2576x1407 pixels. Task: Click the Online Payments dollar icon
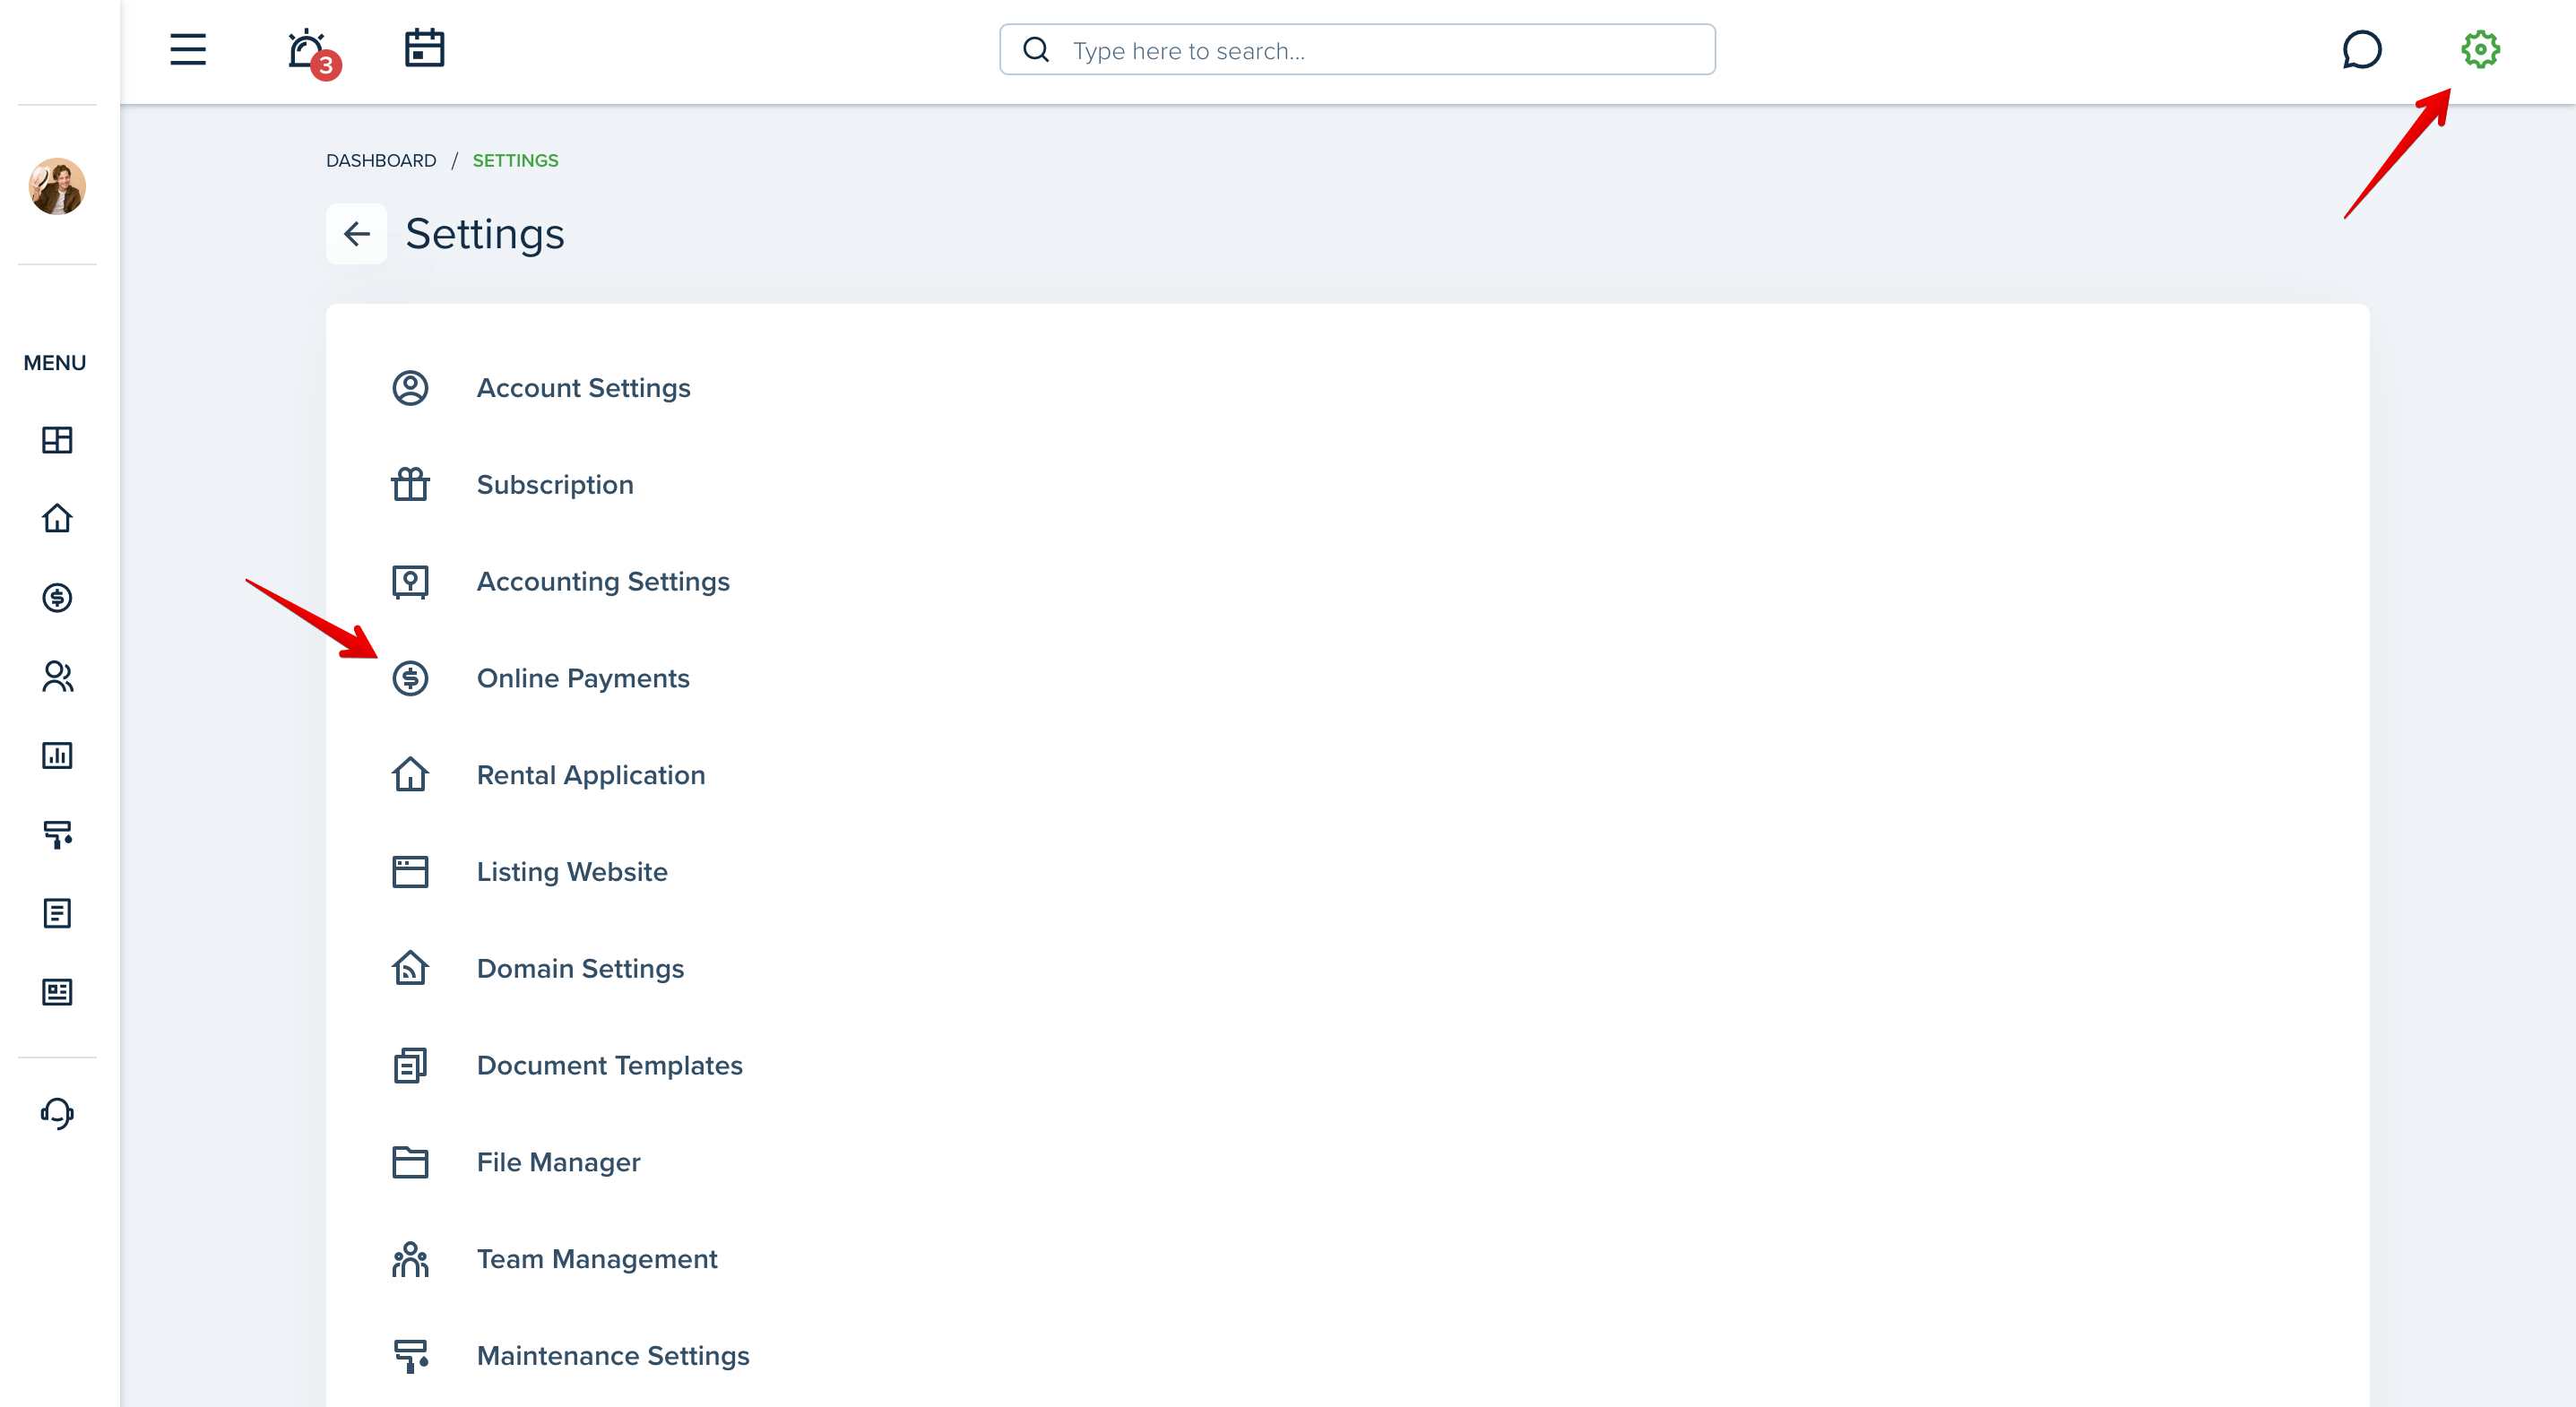(x=410, y=678)
